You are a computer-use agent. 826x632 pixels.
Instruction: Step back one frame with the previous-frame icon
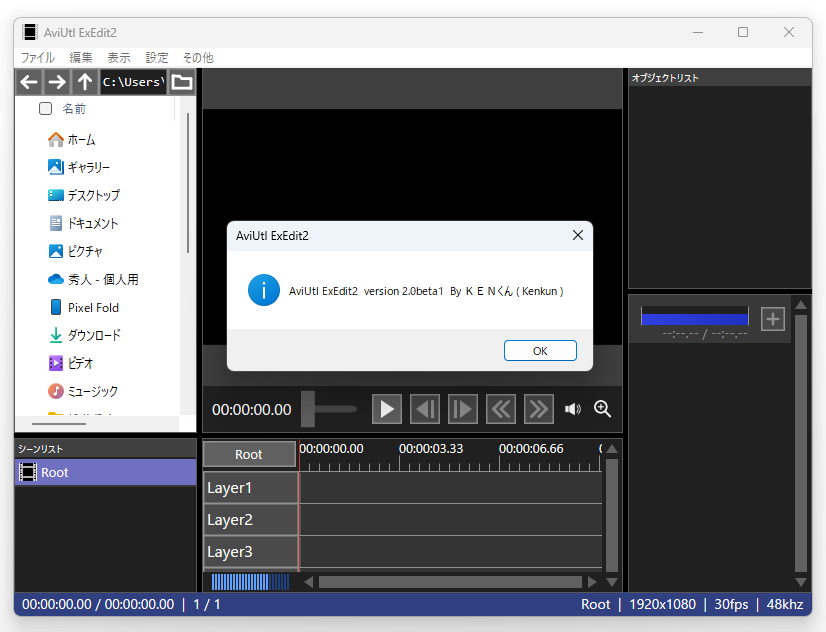424,408
